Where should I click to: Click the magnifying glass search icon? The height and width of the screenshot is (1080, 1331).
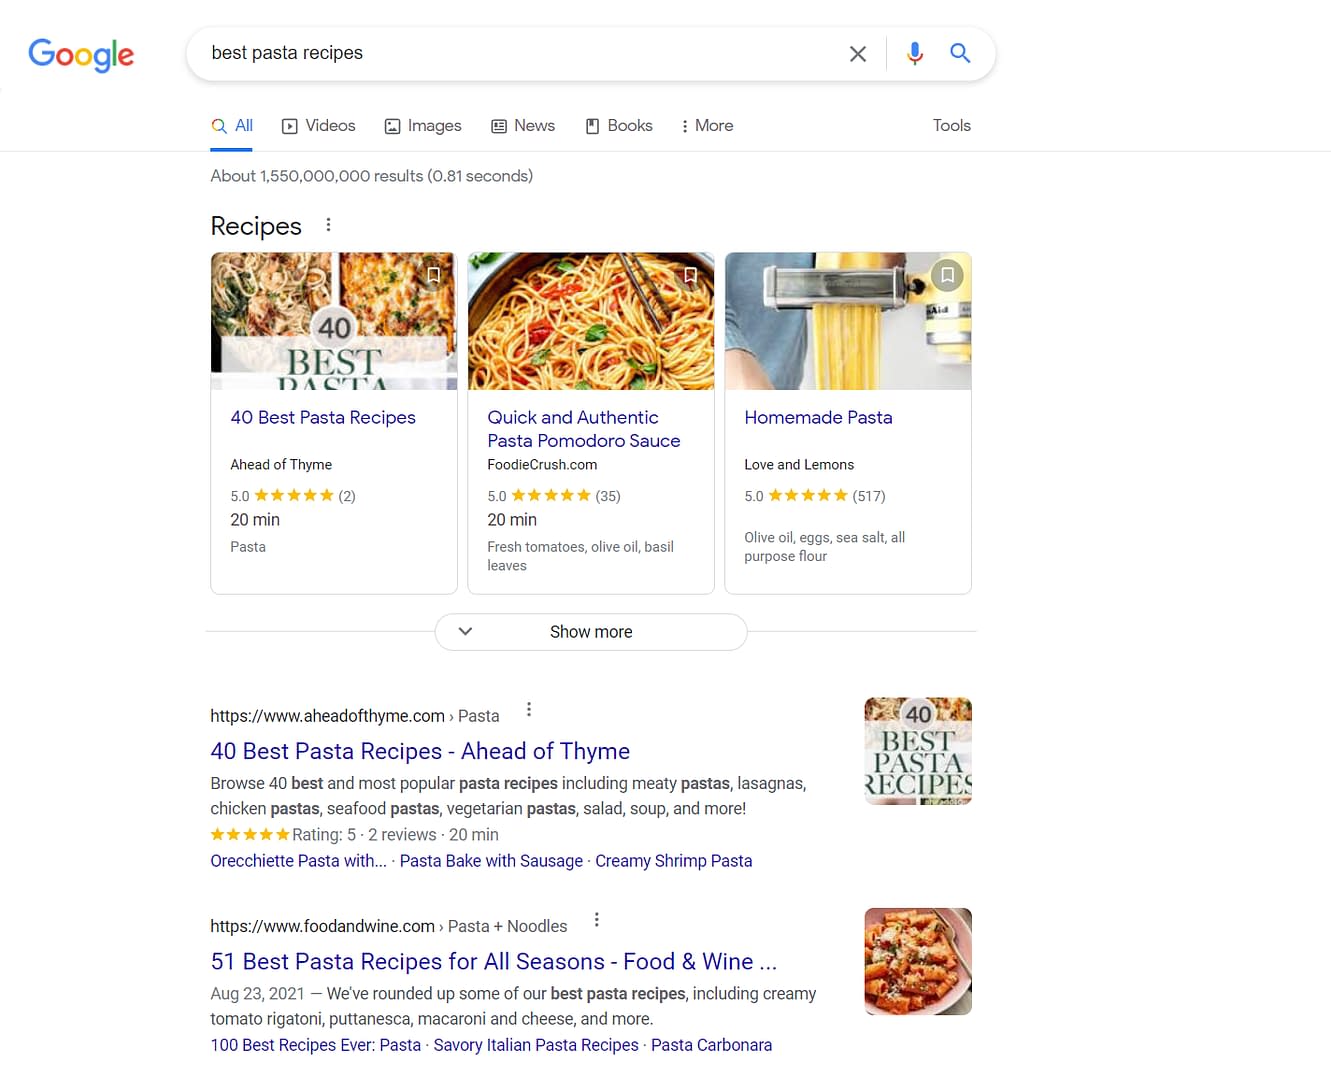[x=959, y=53]
